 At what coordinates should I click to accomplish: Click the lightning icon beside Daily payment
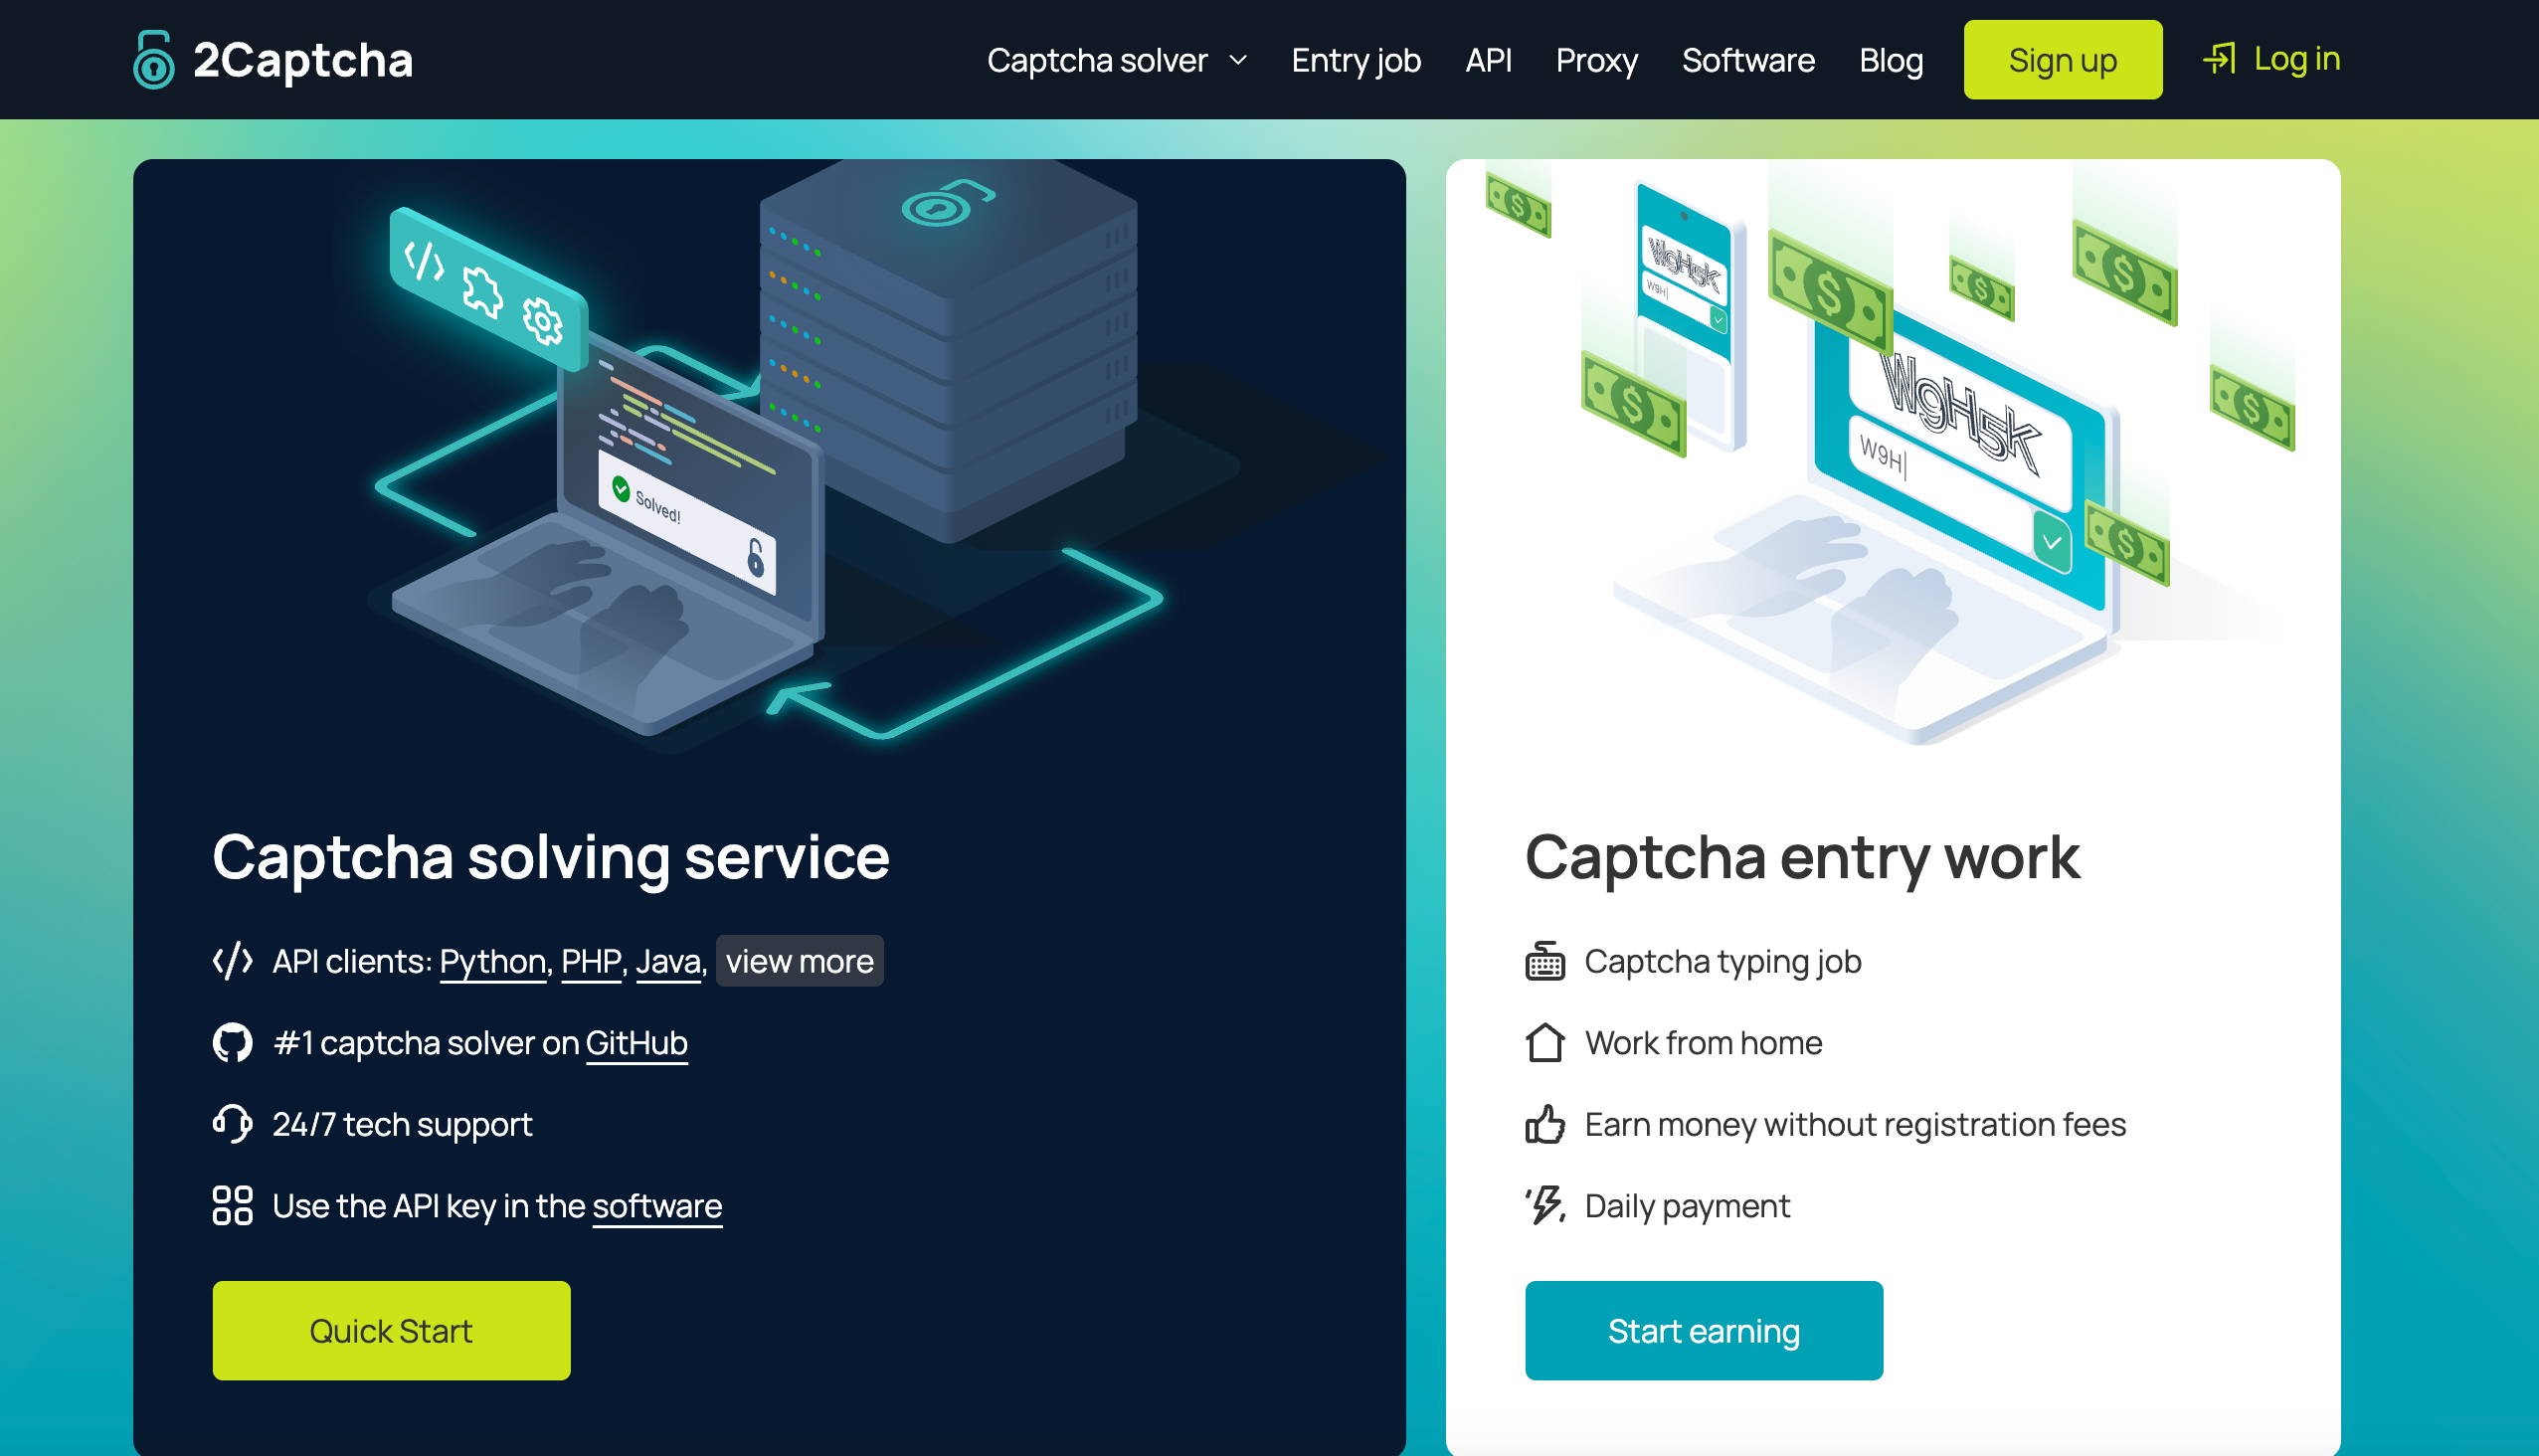[x=1544, y=1205]
